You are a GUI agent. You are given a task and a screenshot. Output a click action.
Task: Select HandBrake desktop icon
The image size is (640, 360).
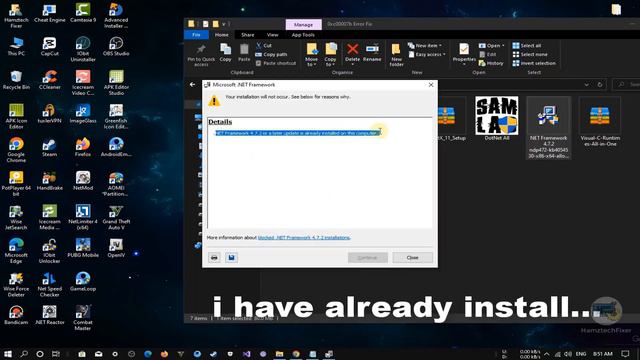pos(49,181)
